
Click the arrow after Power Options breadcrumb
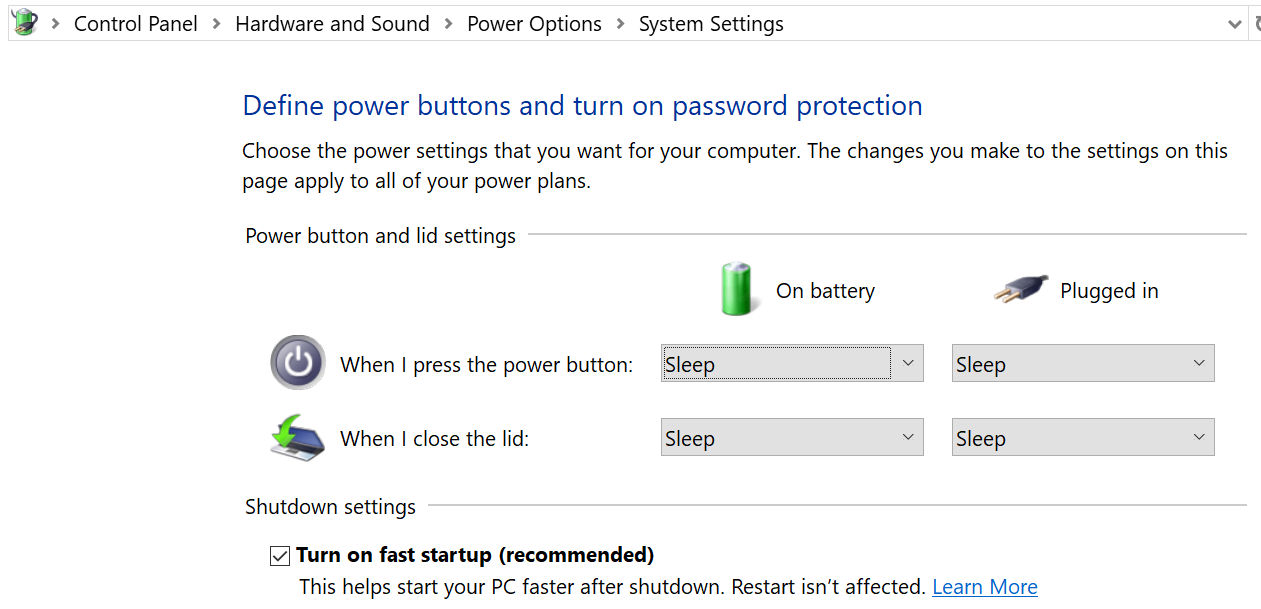coord(619,23)
